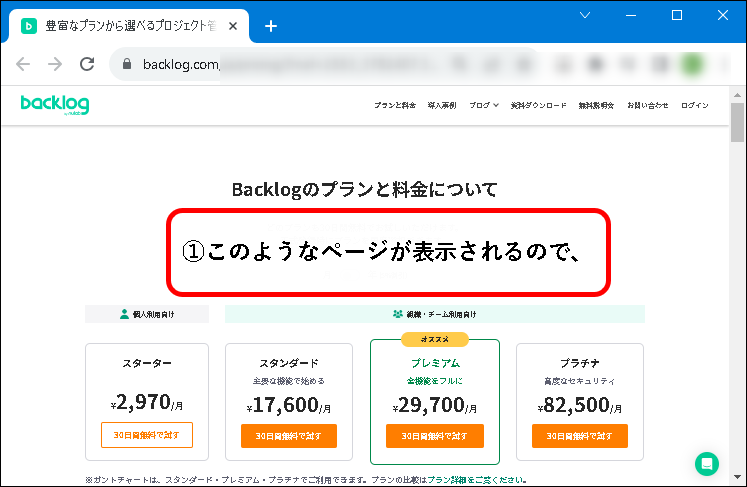The image size is (747, 487).
Task: Click the プレミアム plan title
Action: pos(435,363)
